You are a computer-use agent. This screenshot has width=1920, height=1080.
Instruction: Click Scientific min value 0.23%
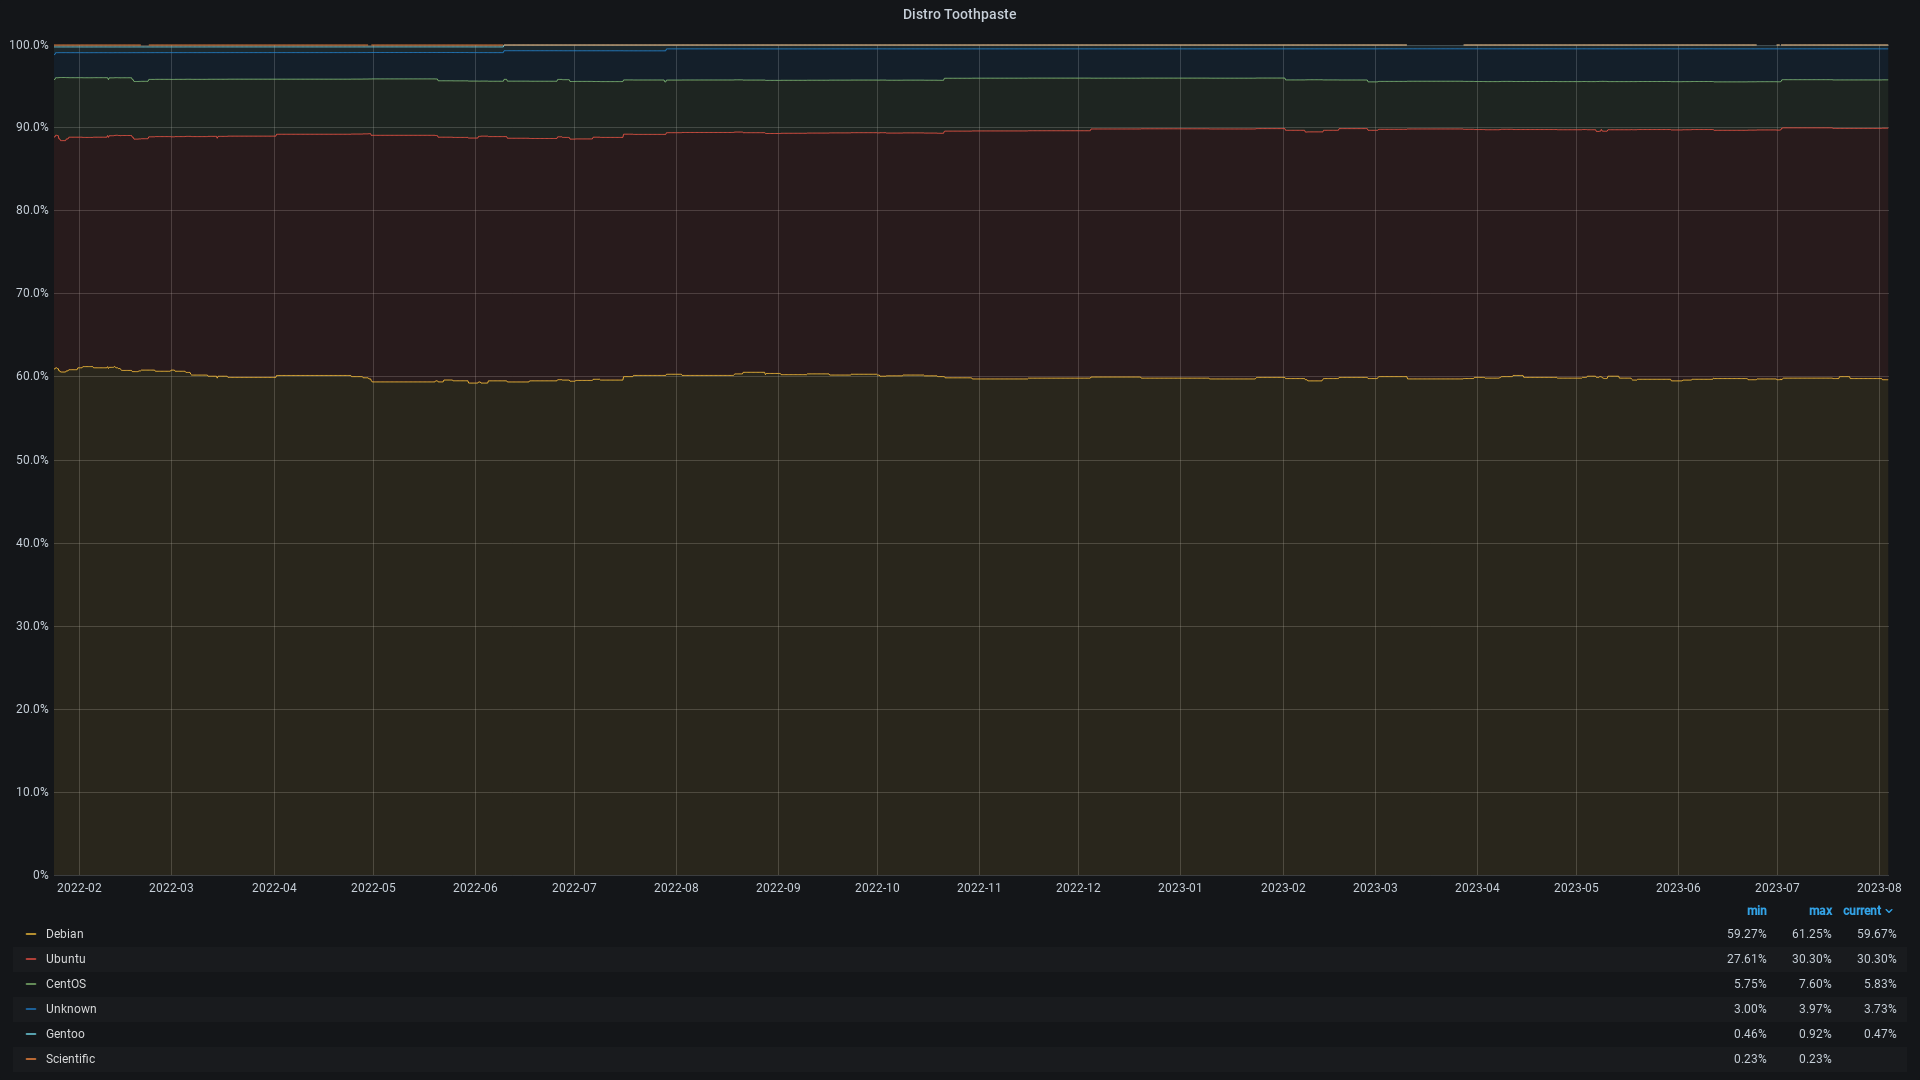pos(1750,1059)
